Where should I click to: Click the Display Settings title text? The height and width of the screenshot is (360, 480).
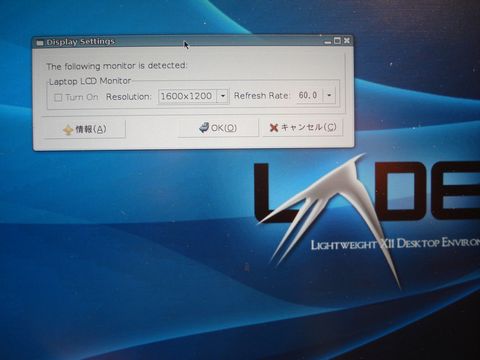tap(81, 42)
